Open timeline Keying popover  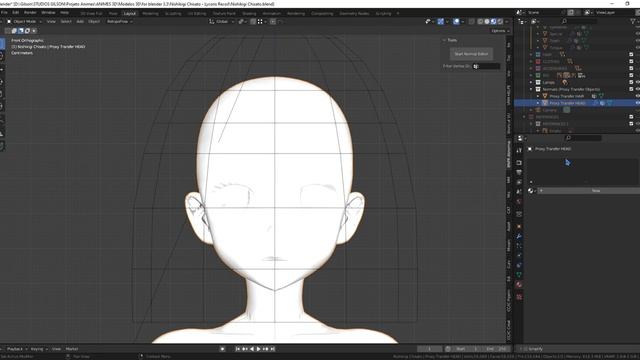tap(38, 349)
